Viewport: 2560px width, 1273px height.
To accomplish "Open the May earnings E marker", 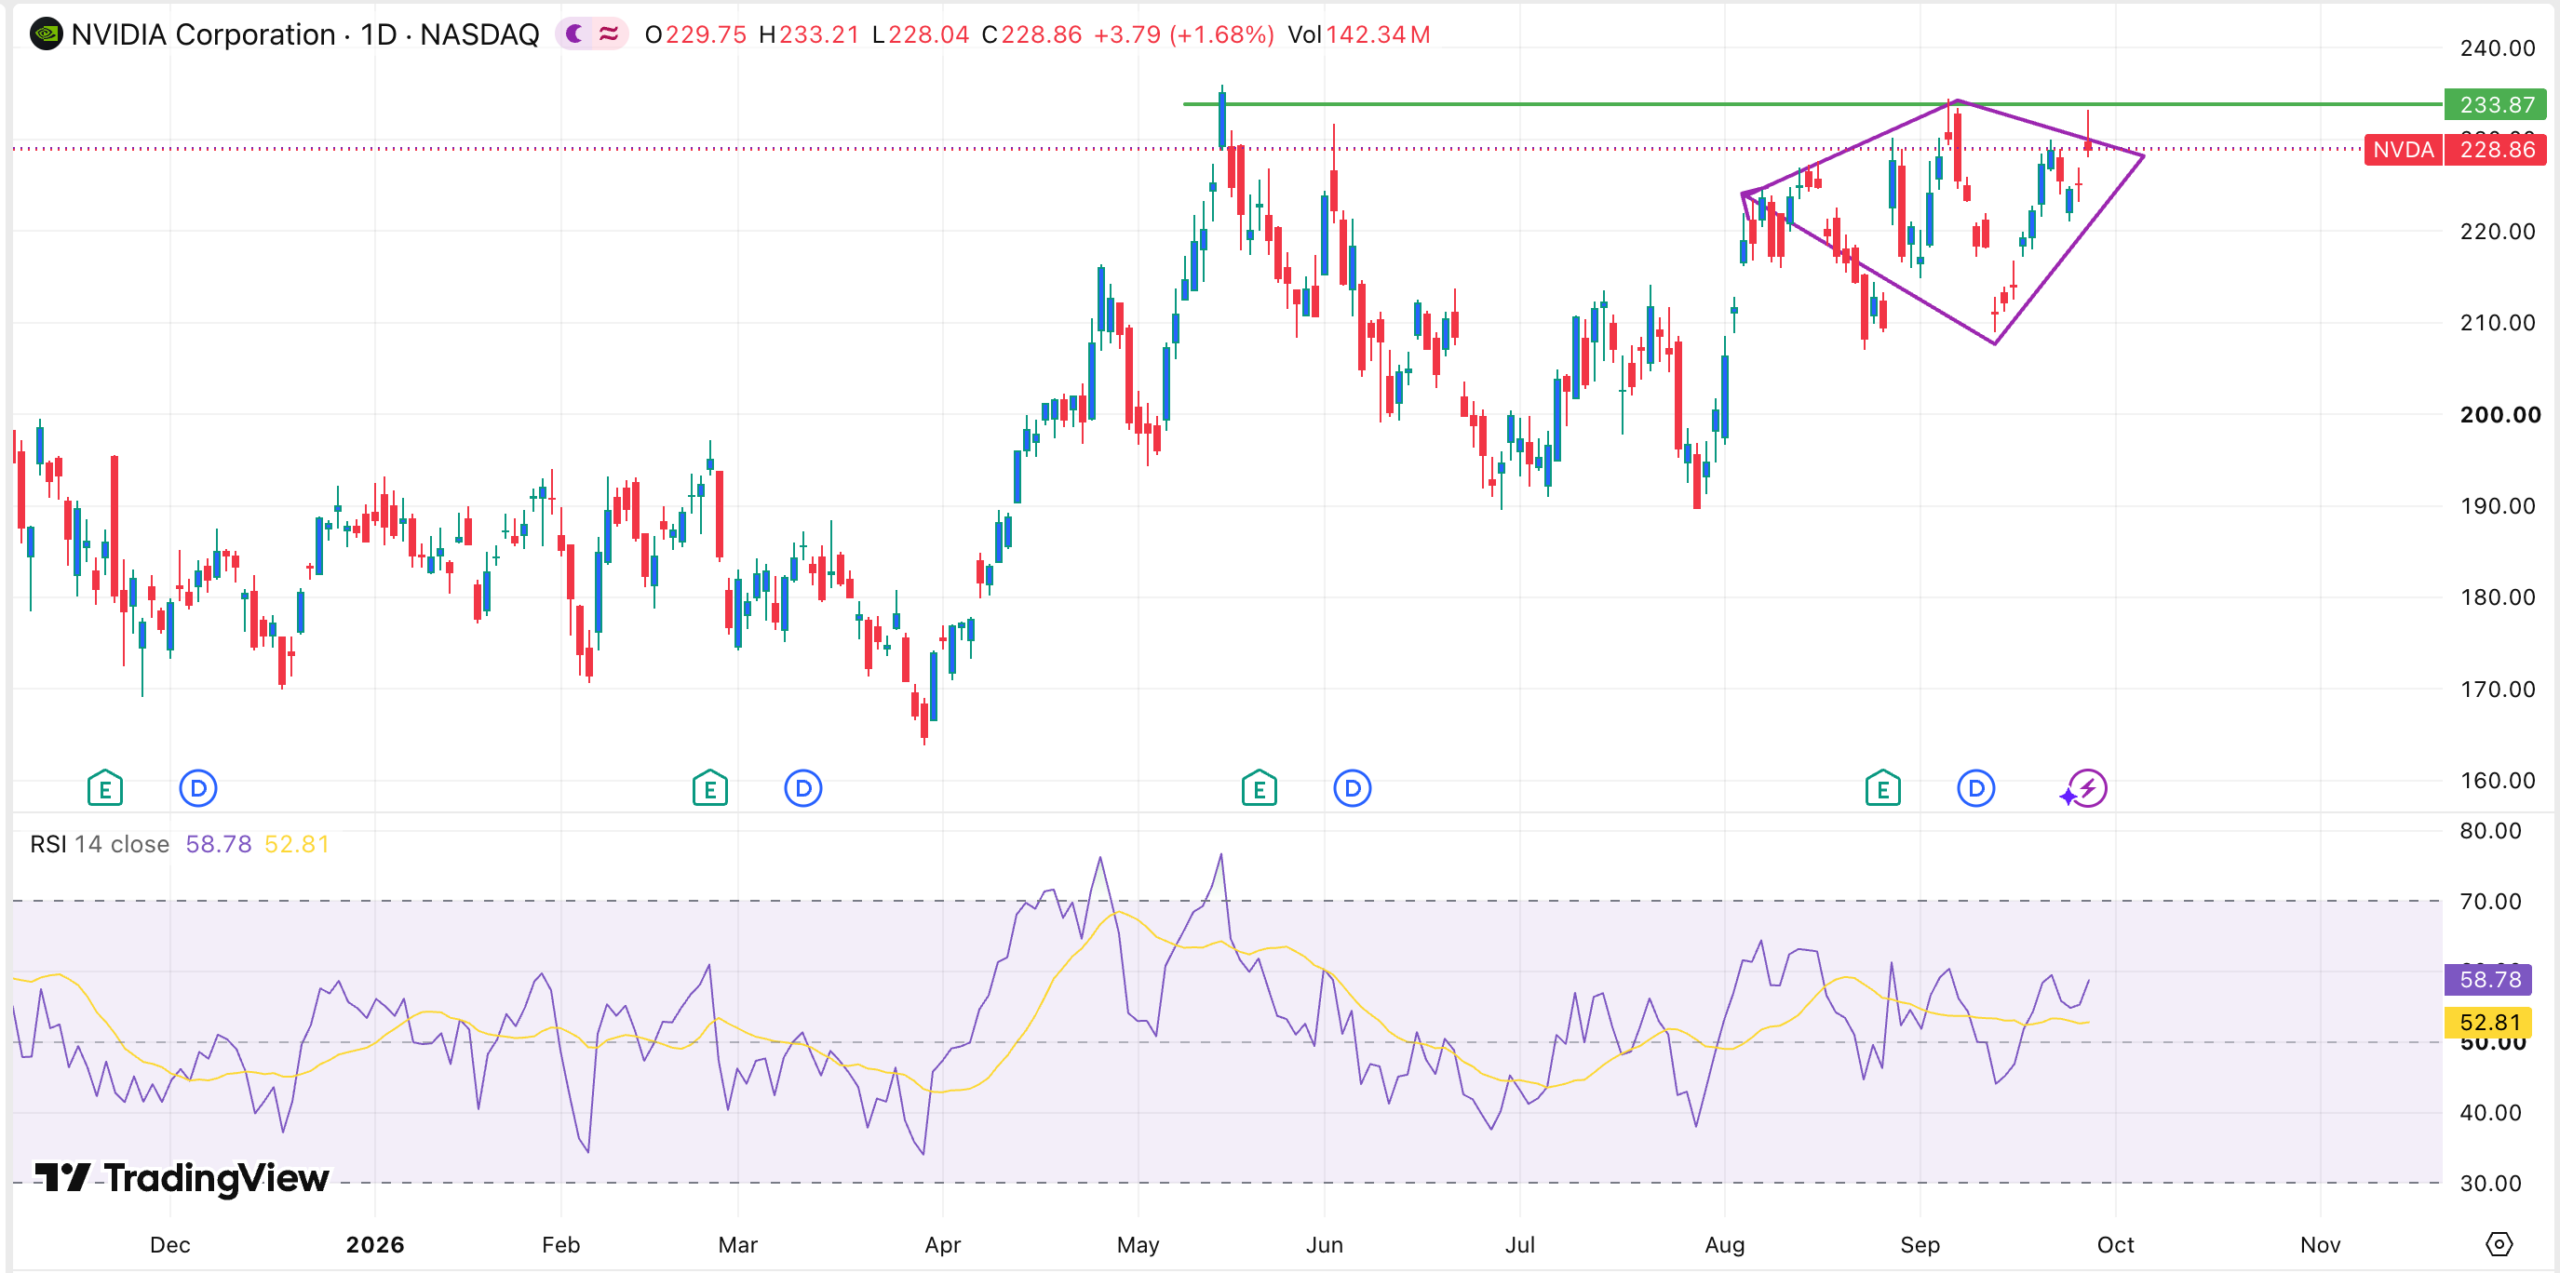I will pyautogui.click(x=1259, y=789).
